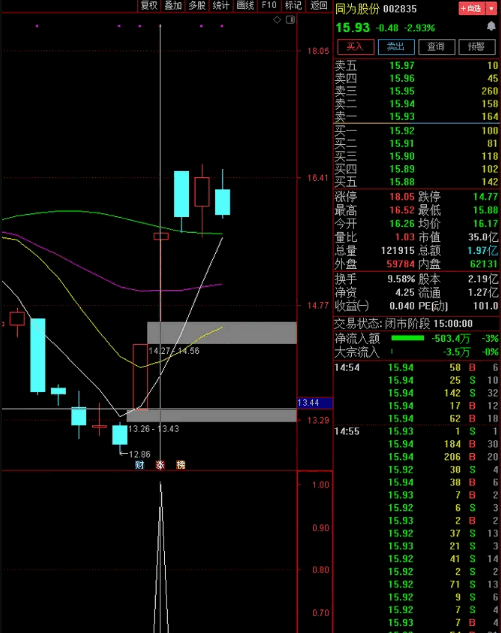The height and width of the screenshot is (633, 501).
Task: Select the 画线 drawing tool menu
Action: coord(245,5)
